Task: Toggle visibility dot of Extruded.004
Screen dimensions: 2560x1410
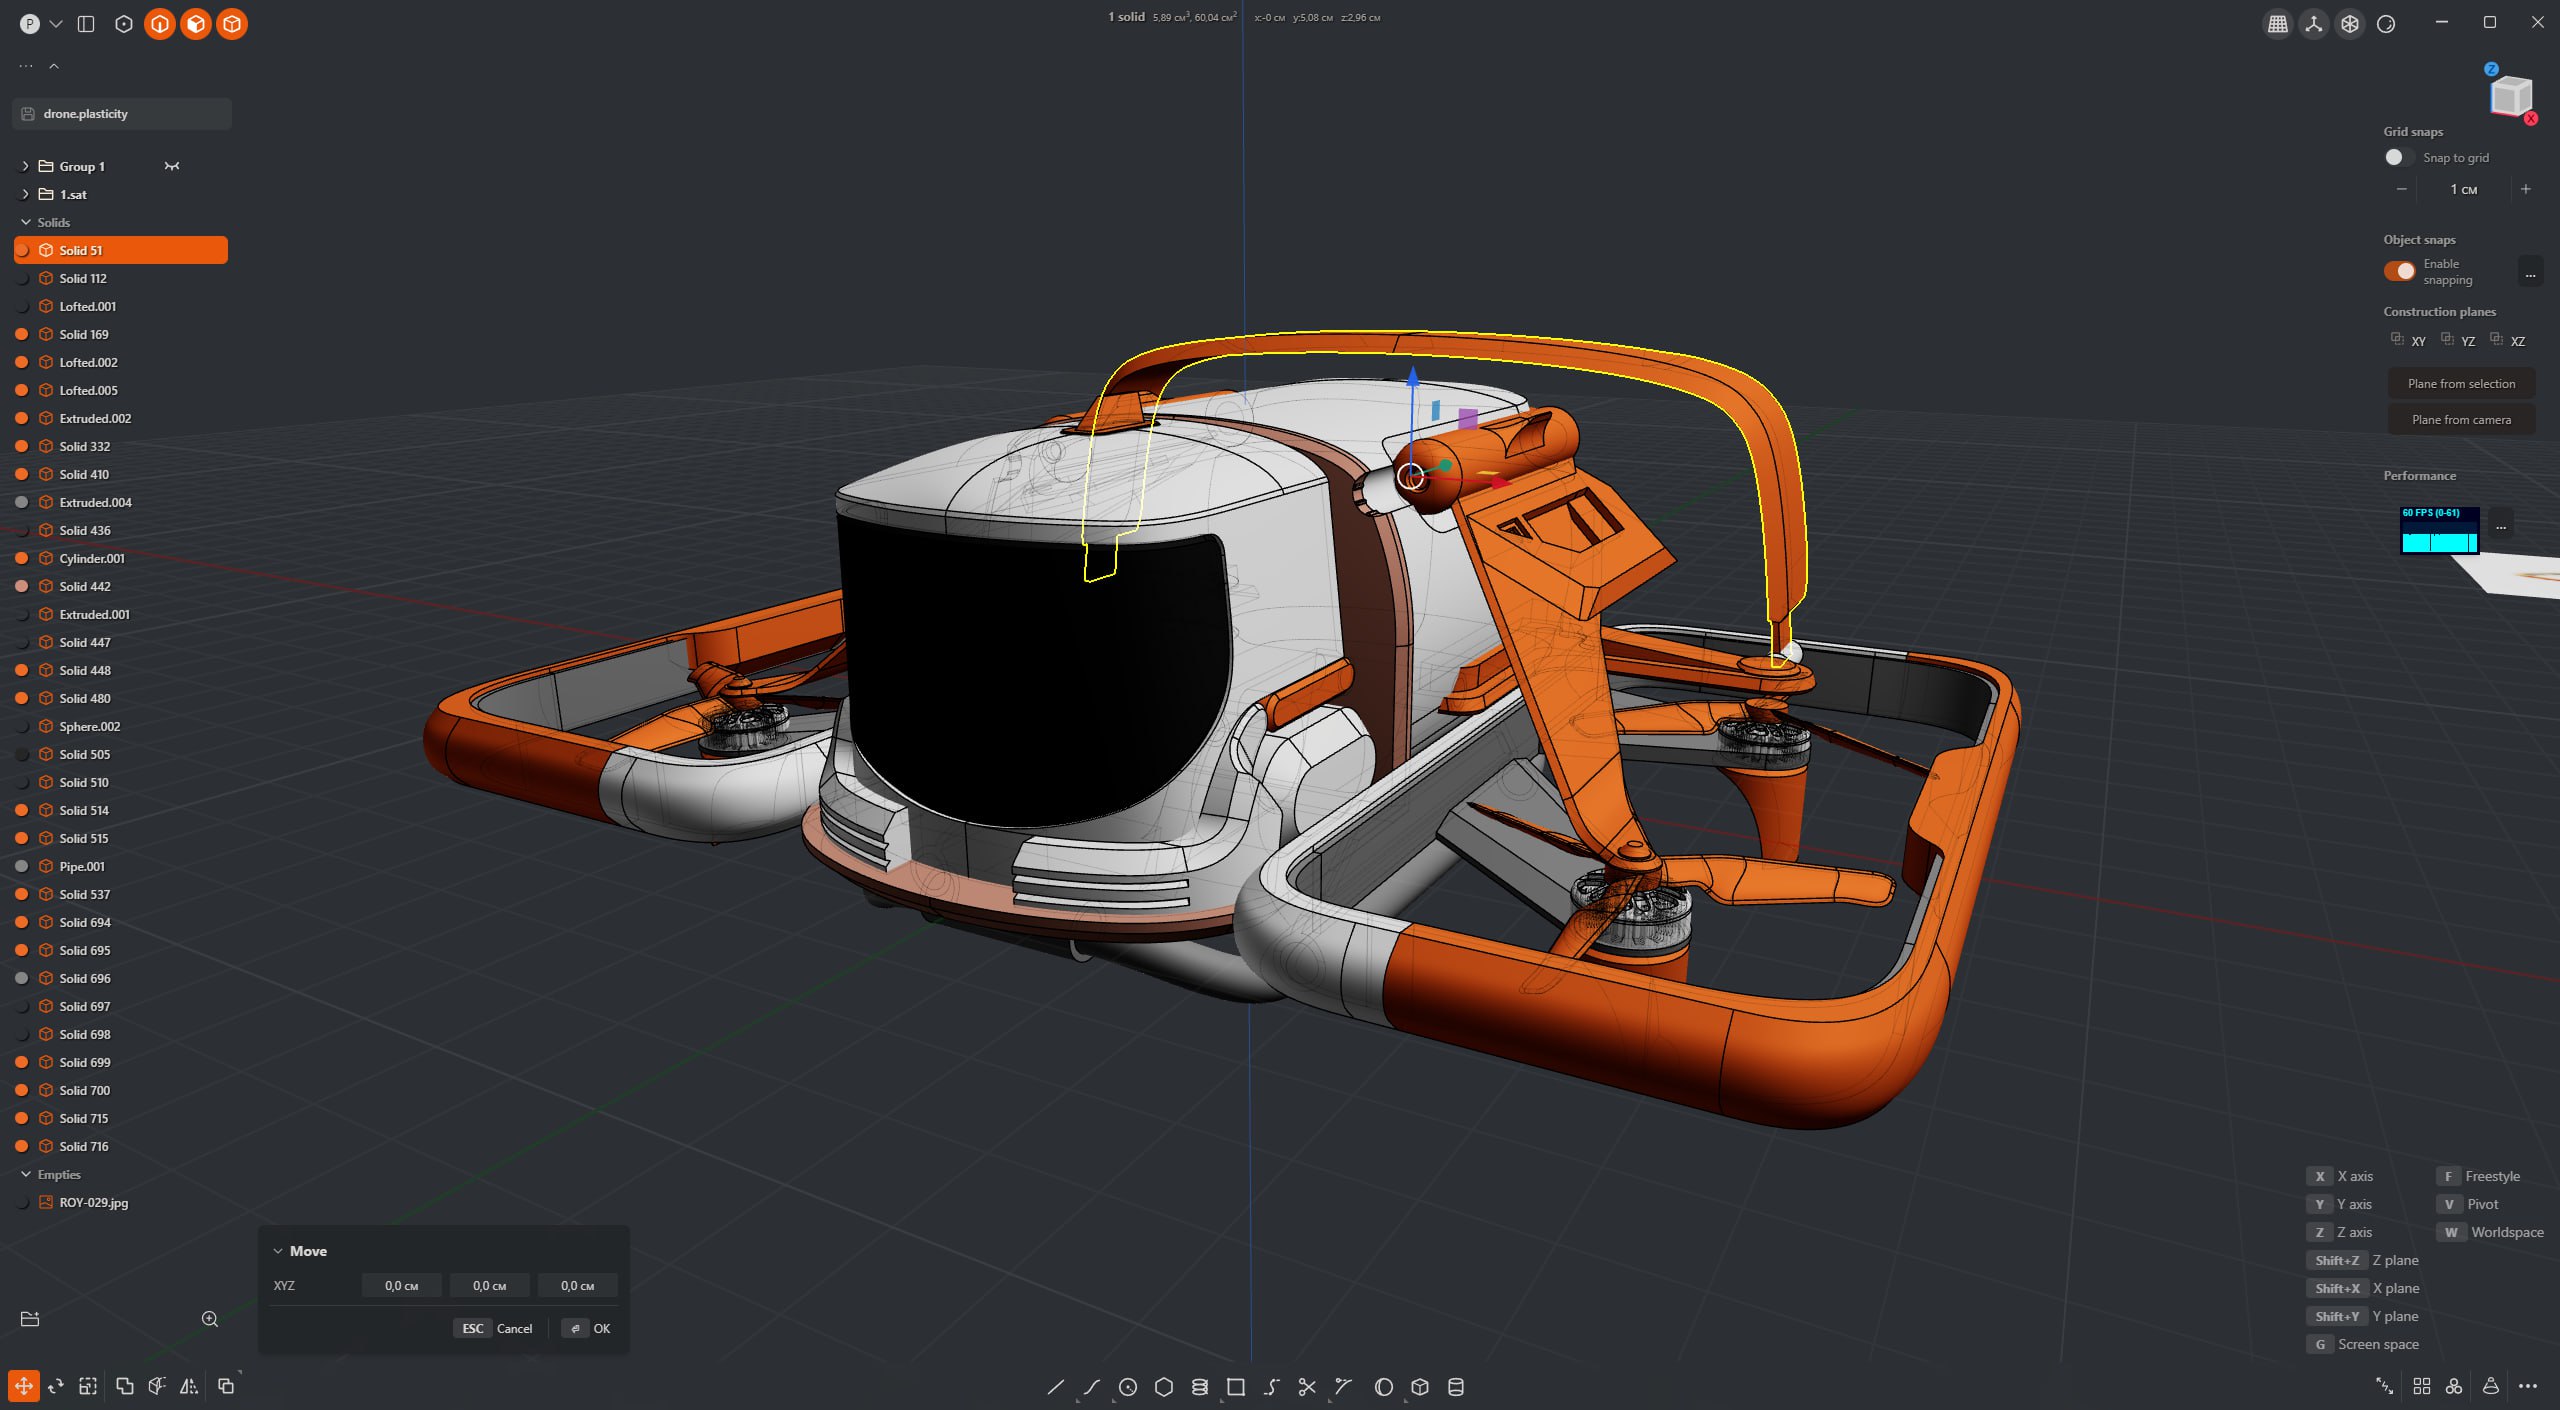Action: coord(22,503)
